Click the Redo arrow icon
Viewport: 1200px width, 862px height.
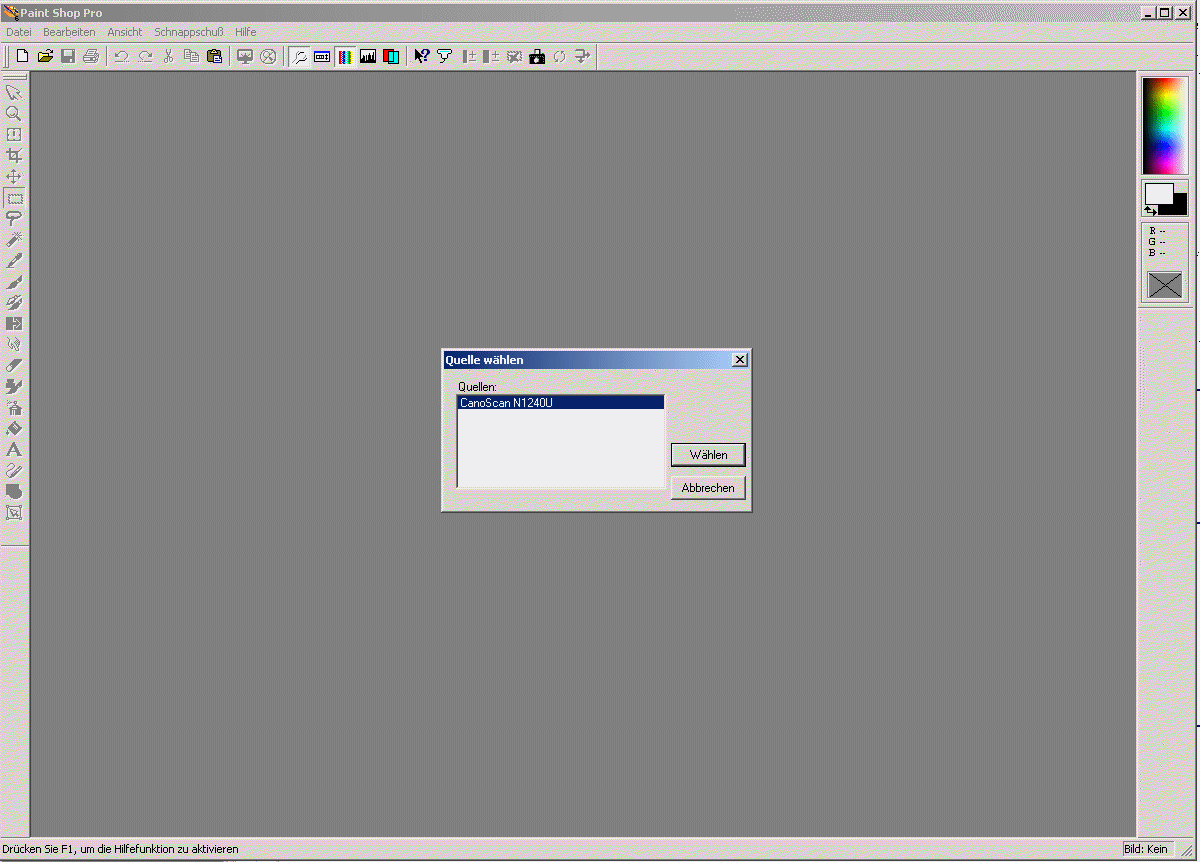pos(145,57)
